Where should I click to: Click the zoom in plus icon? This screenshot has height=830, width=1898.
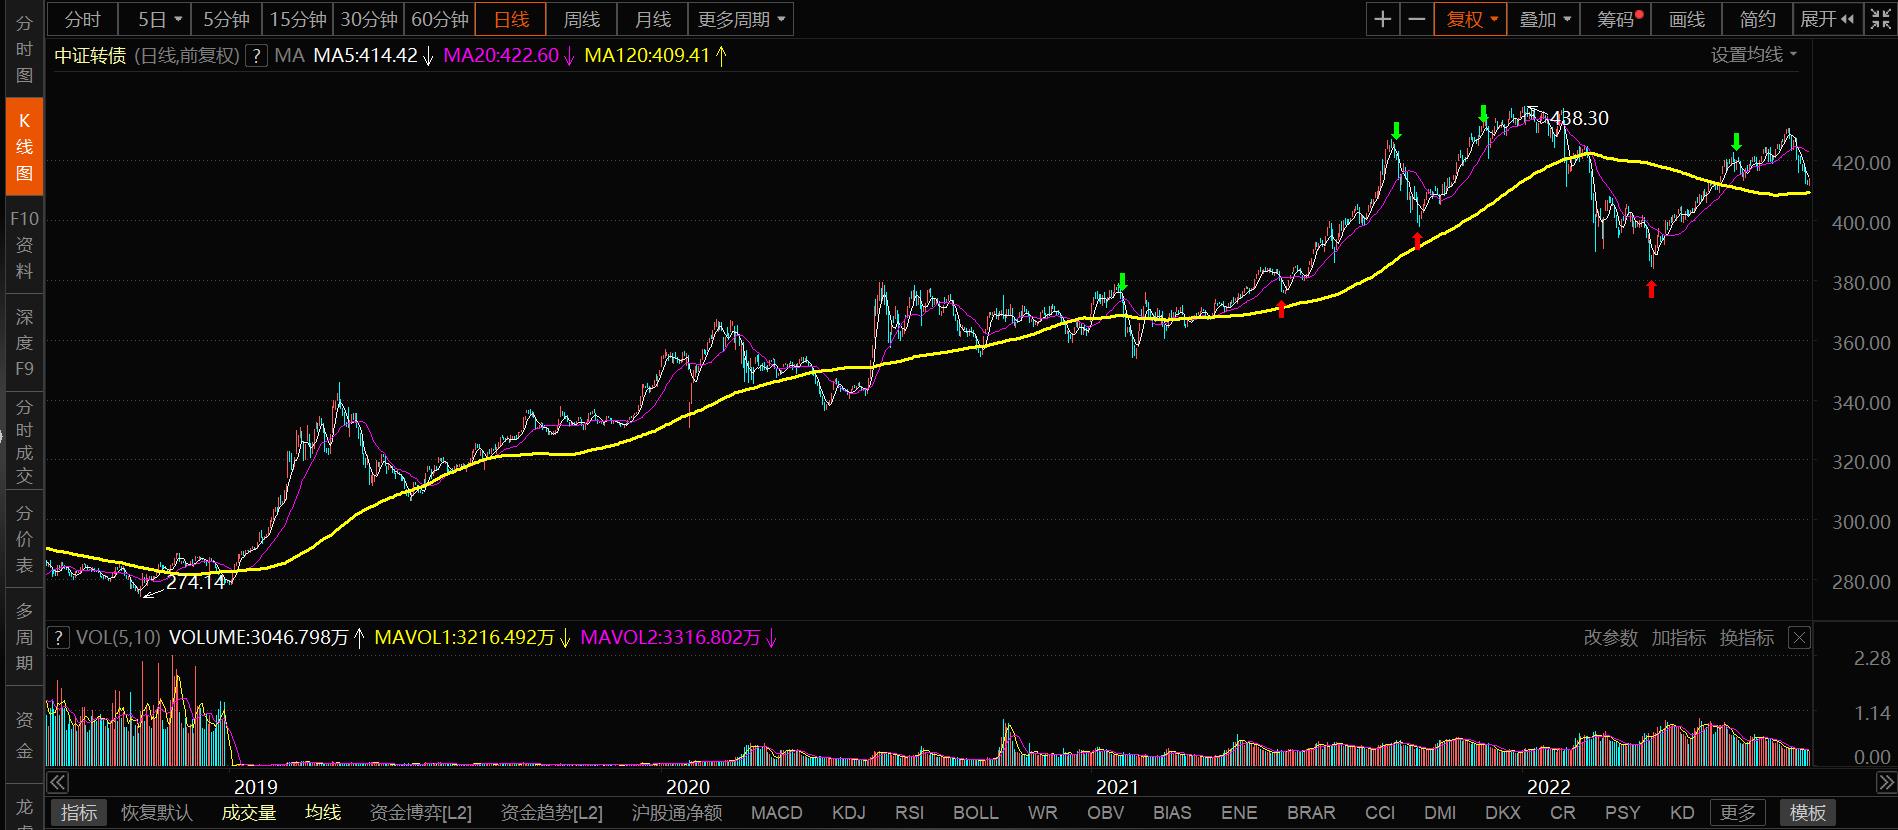1383,19
